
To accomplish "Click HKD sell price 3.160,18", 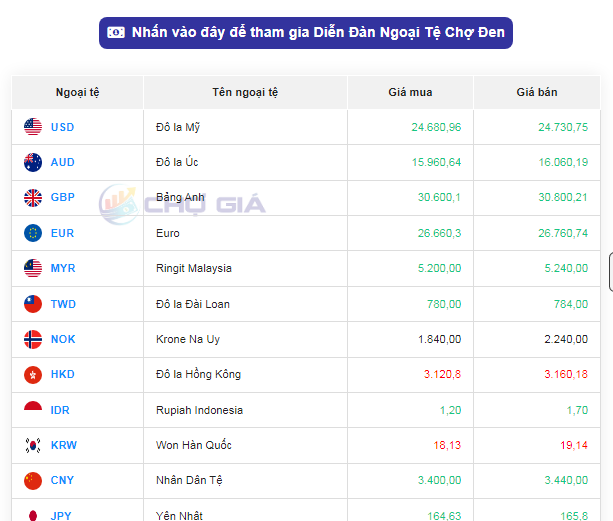I will pyautogui.click(x=566, y=374).
